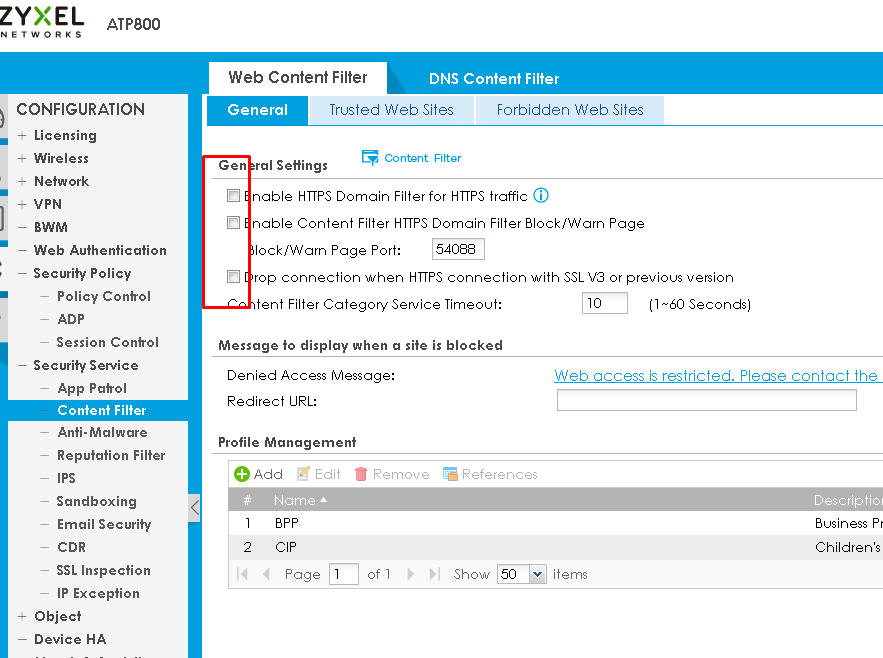Click the Edit pencil icon
883x658 pixels.
(x=303, y=474)
